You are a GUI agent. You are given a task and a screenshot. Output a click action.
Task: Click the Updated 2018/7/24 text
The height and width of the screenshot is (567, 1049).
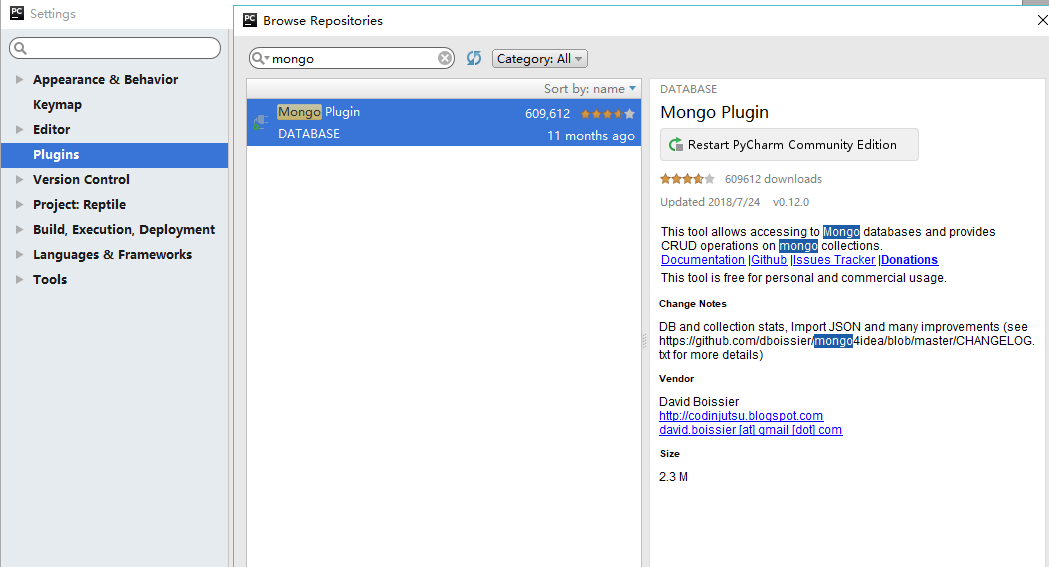coord(710,202)
